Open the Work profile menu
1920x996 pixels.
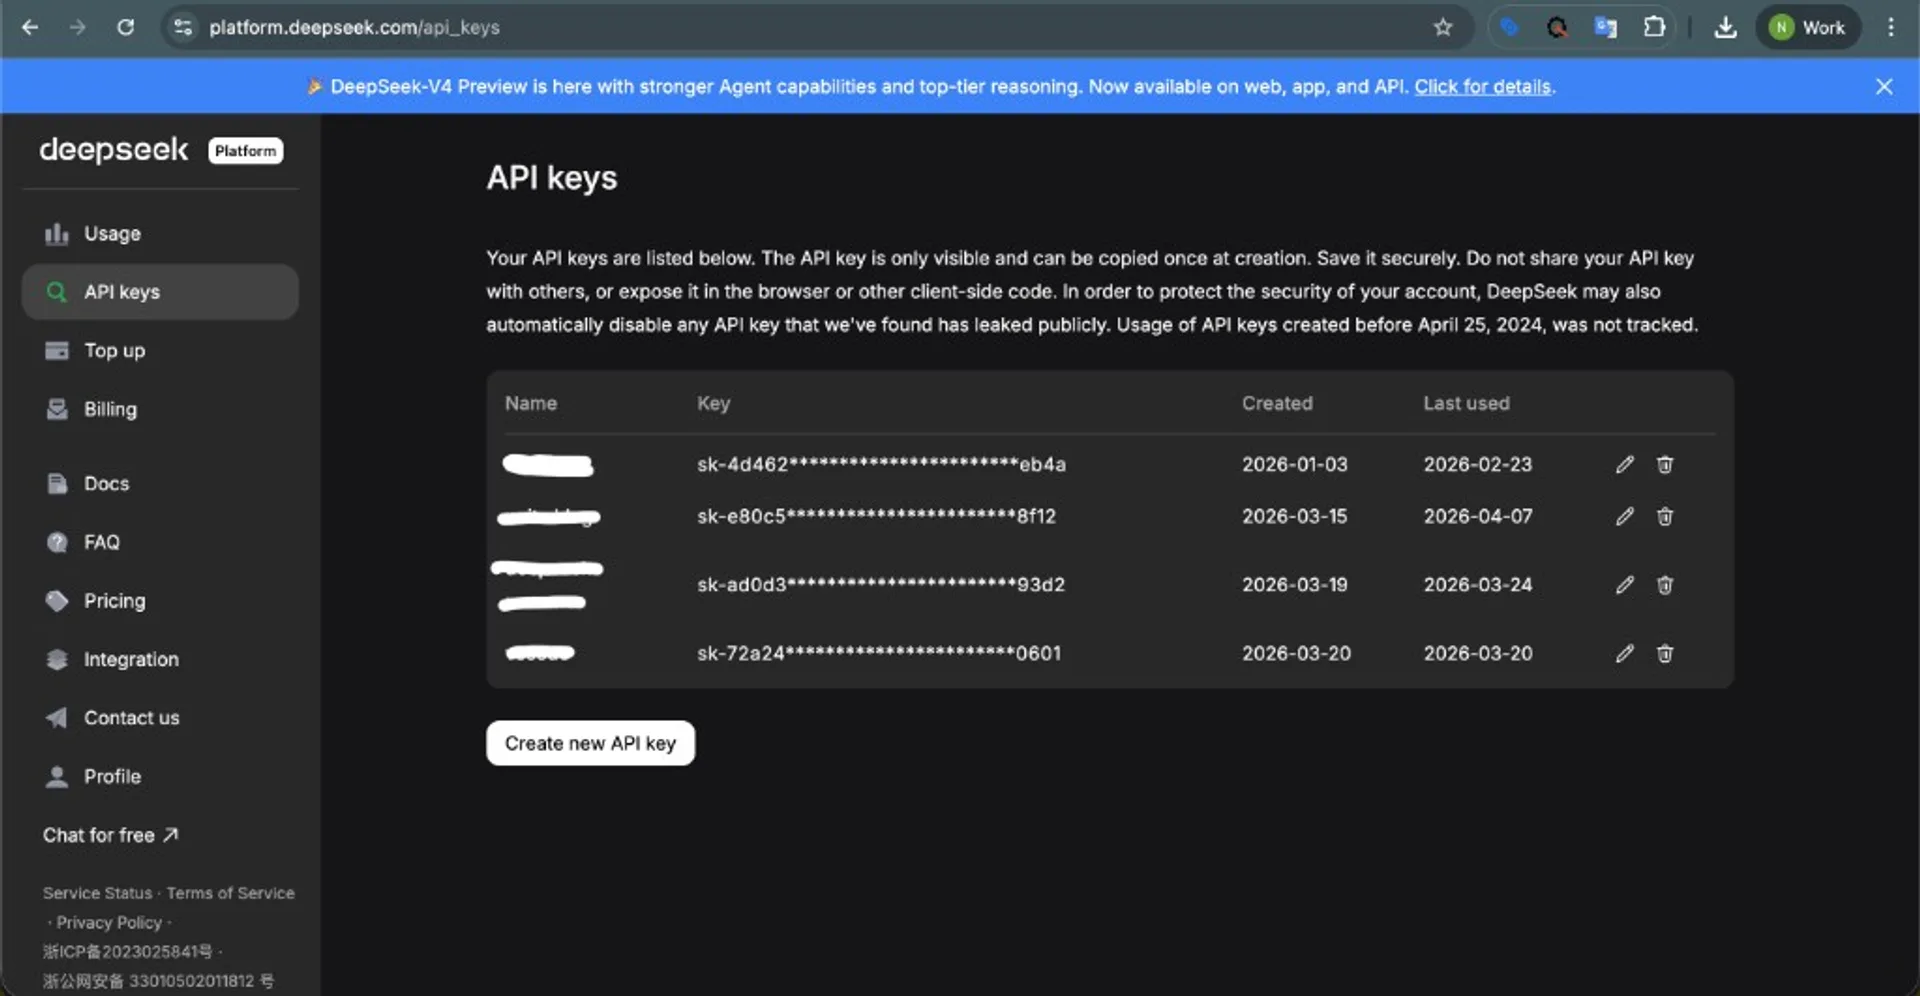[x=1808, y=27]
